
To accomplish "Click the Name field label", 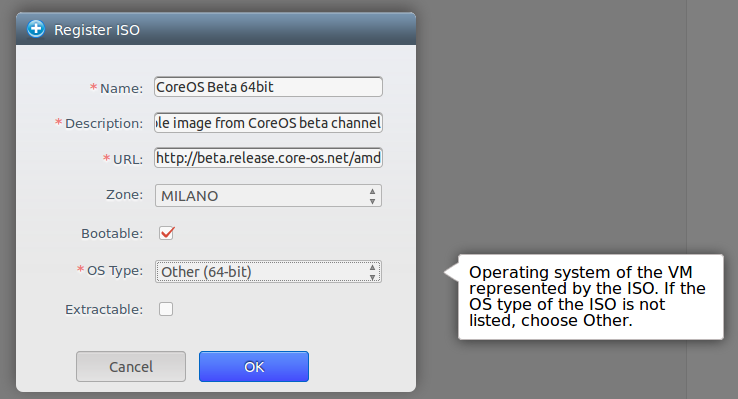I will coord(121,88).
